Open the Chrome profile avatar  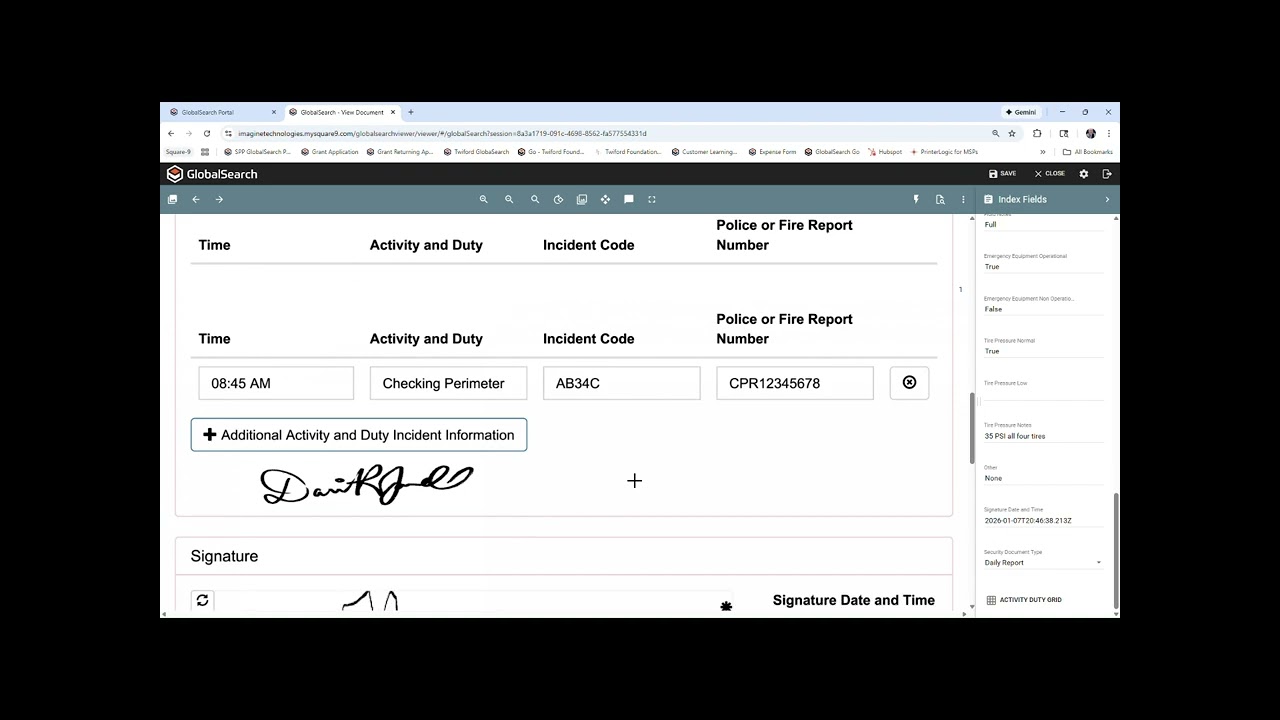point(1090,133)
